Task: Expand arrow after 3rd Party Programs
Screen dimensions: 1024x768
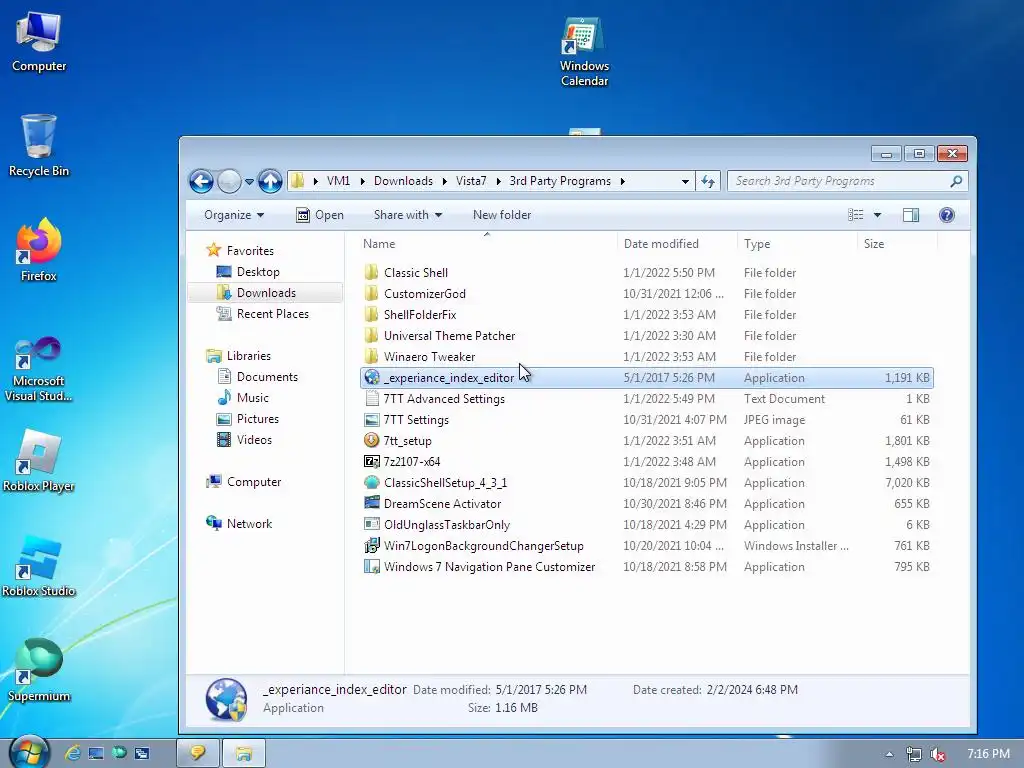Action: pyautogui.click(x=622, y=182)
